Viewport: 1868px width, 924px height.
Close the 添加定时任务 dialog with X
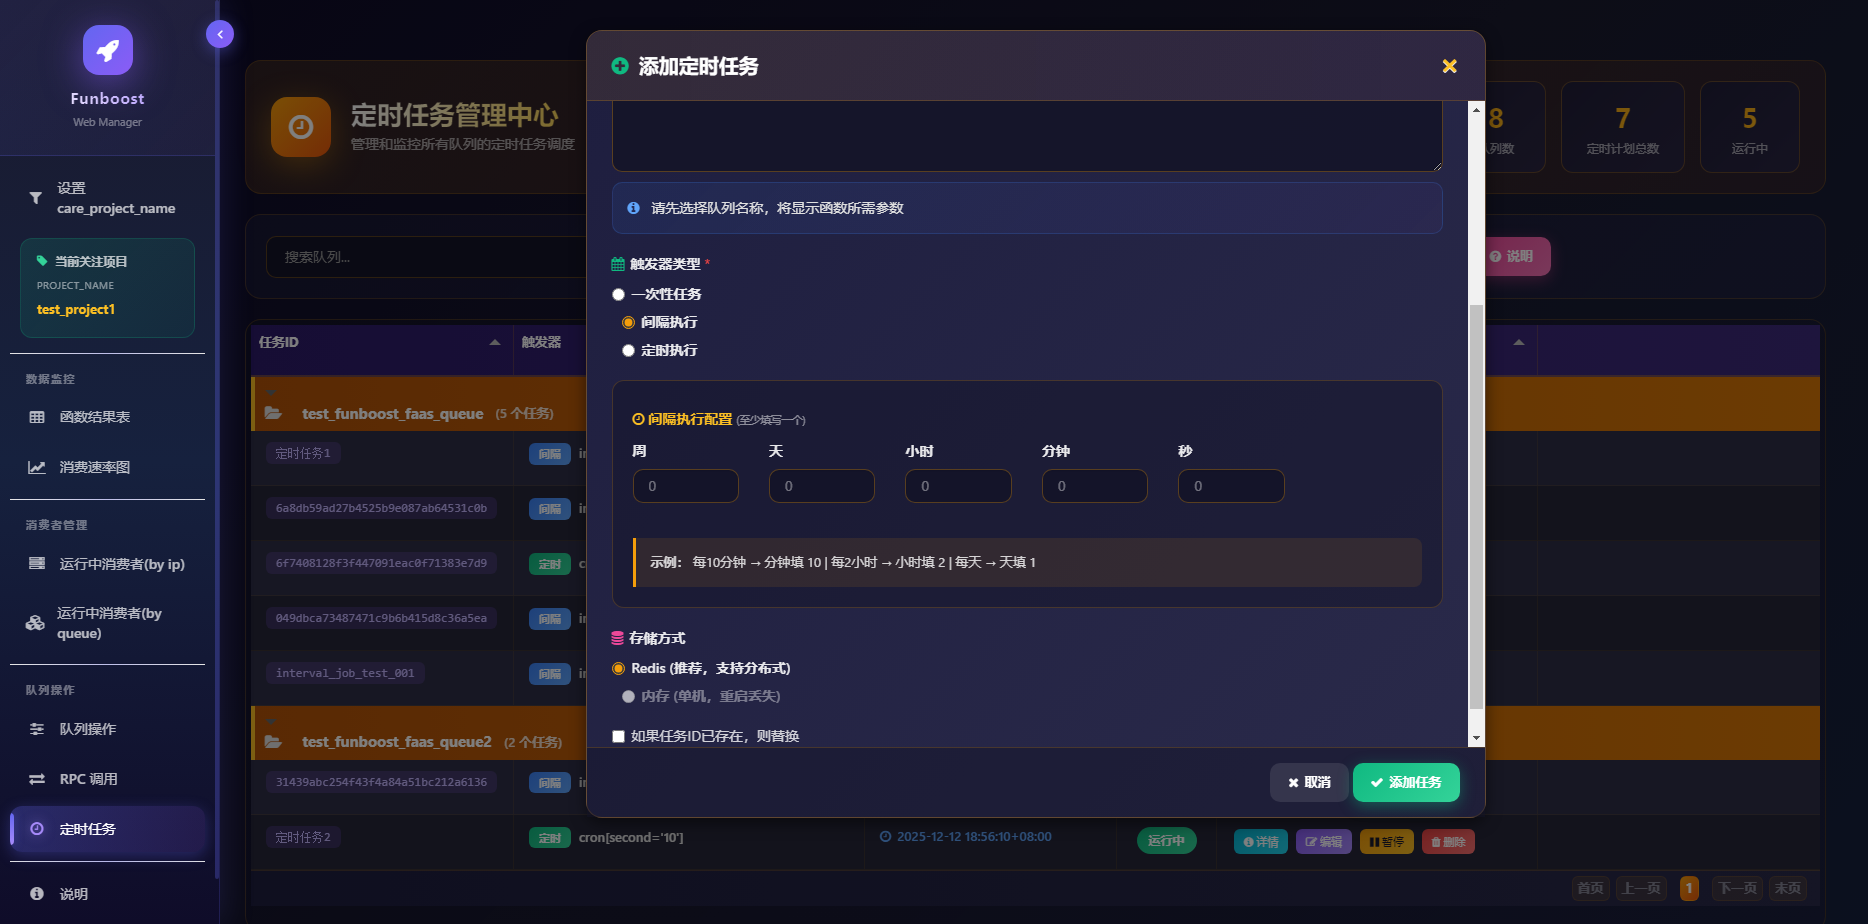[x=1449, y=66]
